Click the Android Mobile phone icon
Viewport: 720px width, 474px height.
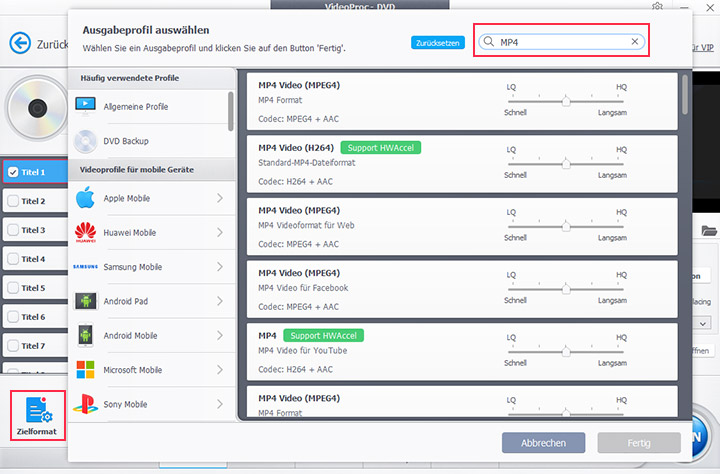[85, 335]
